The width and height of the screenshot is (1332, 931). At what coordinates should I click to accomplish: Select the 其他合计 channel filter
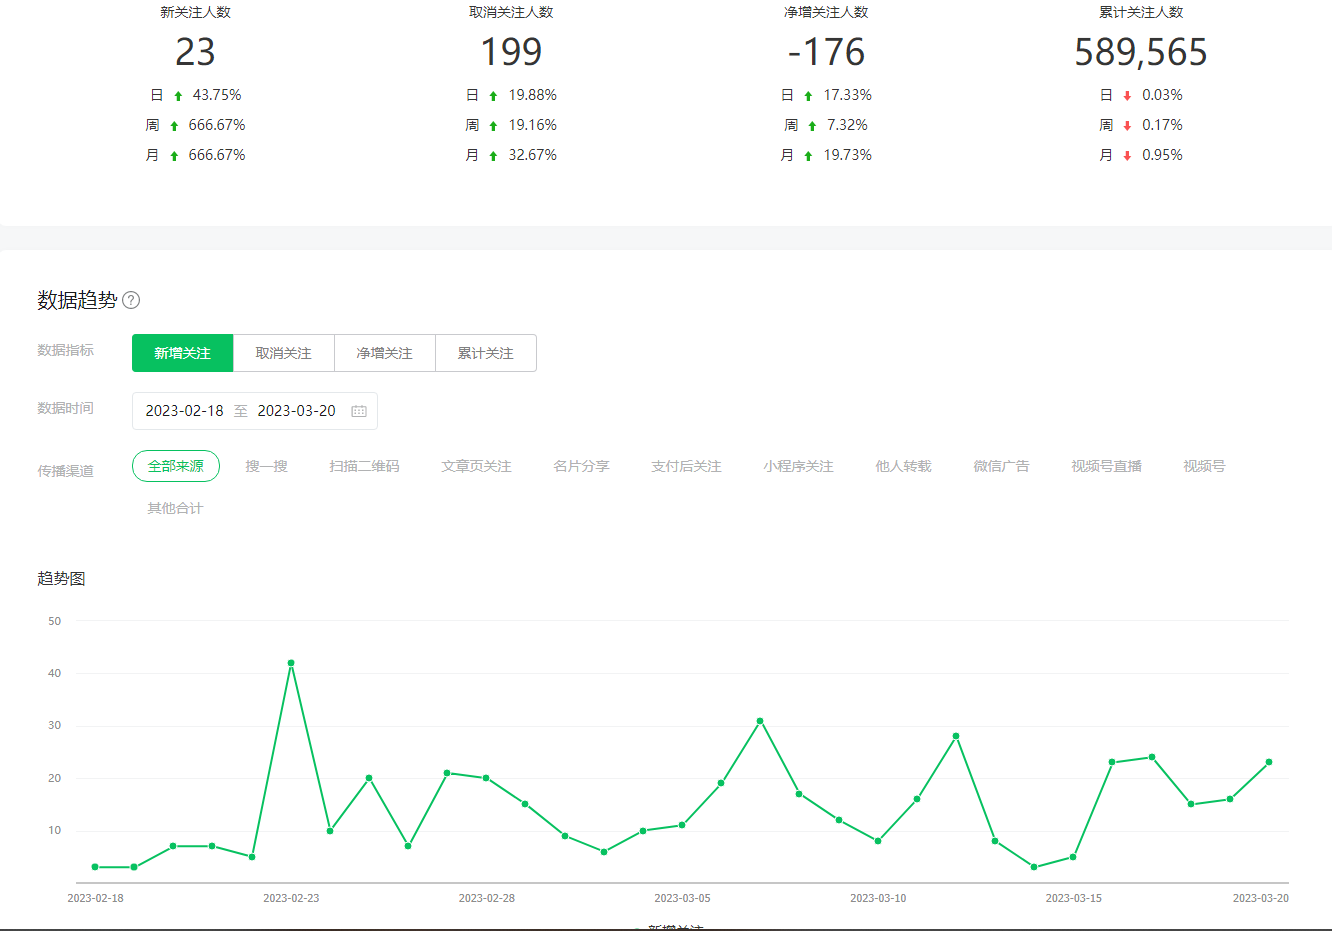(175, 508)
